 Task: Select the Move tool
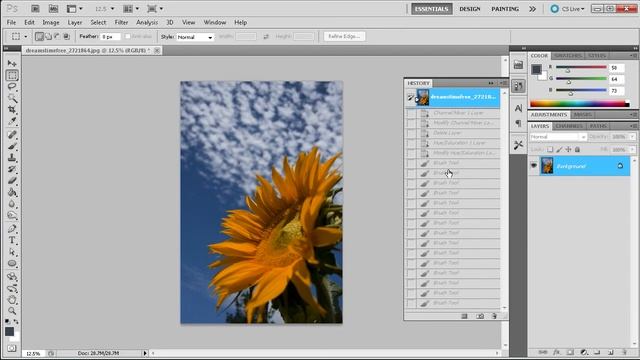click(x=12, y=64)
